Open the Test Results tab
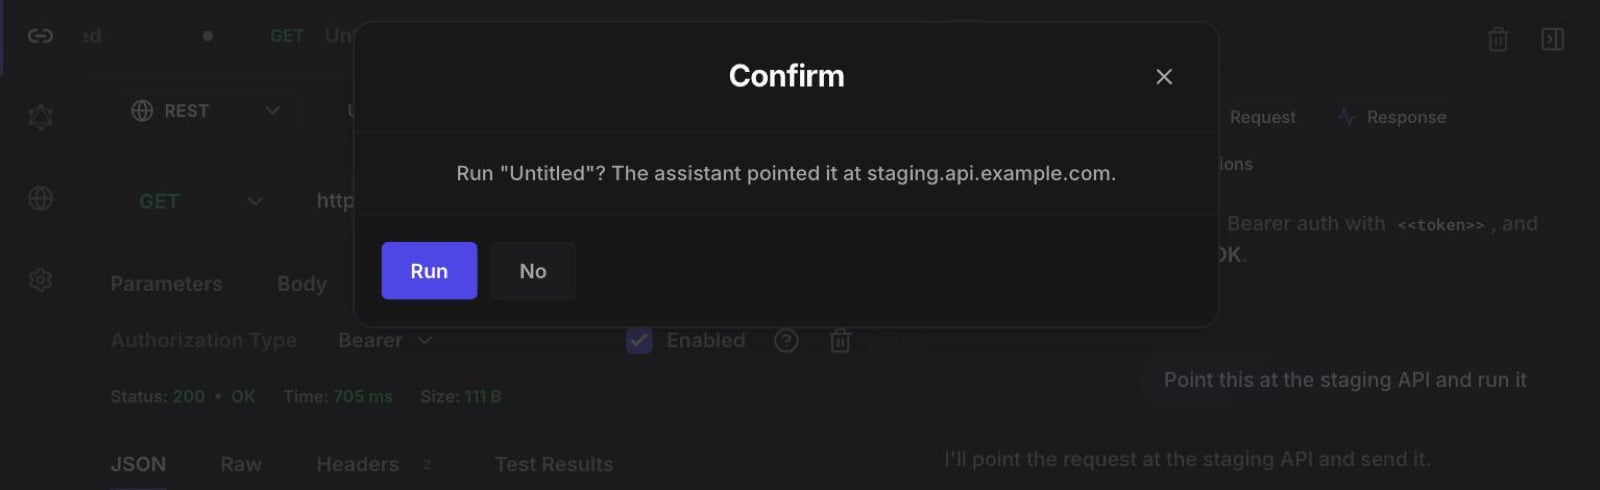The image size is (1600, 490). [x=554, y=464]
